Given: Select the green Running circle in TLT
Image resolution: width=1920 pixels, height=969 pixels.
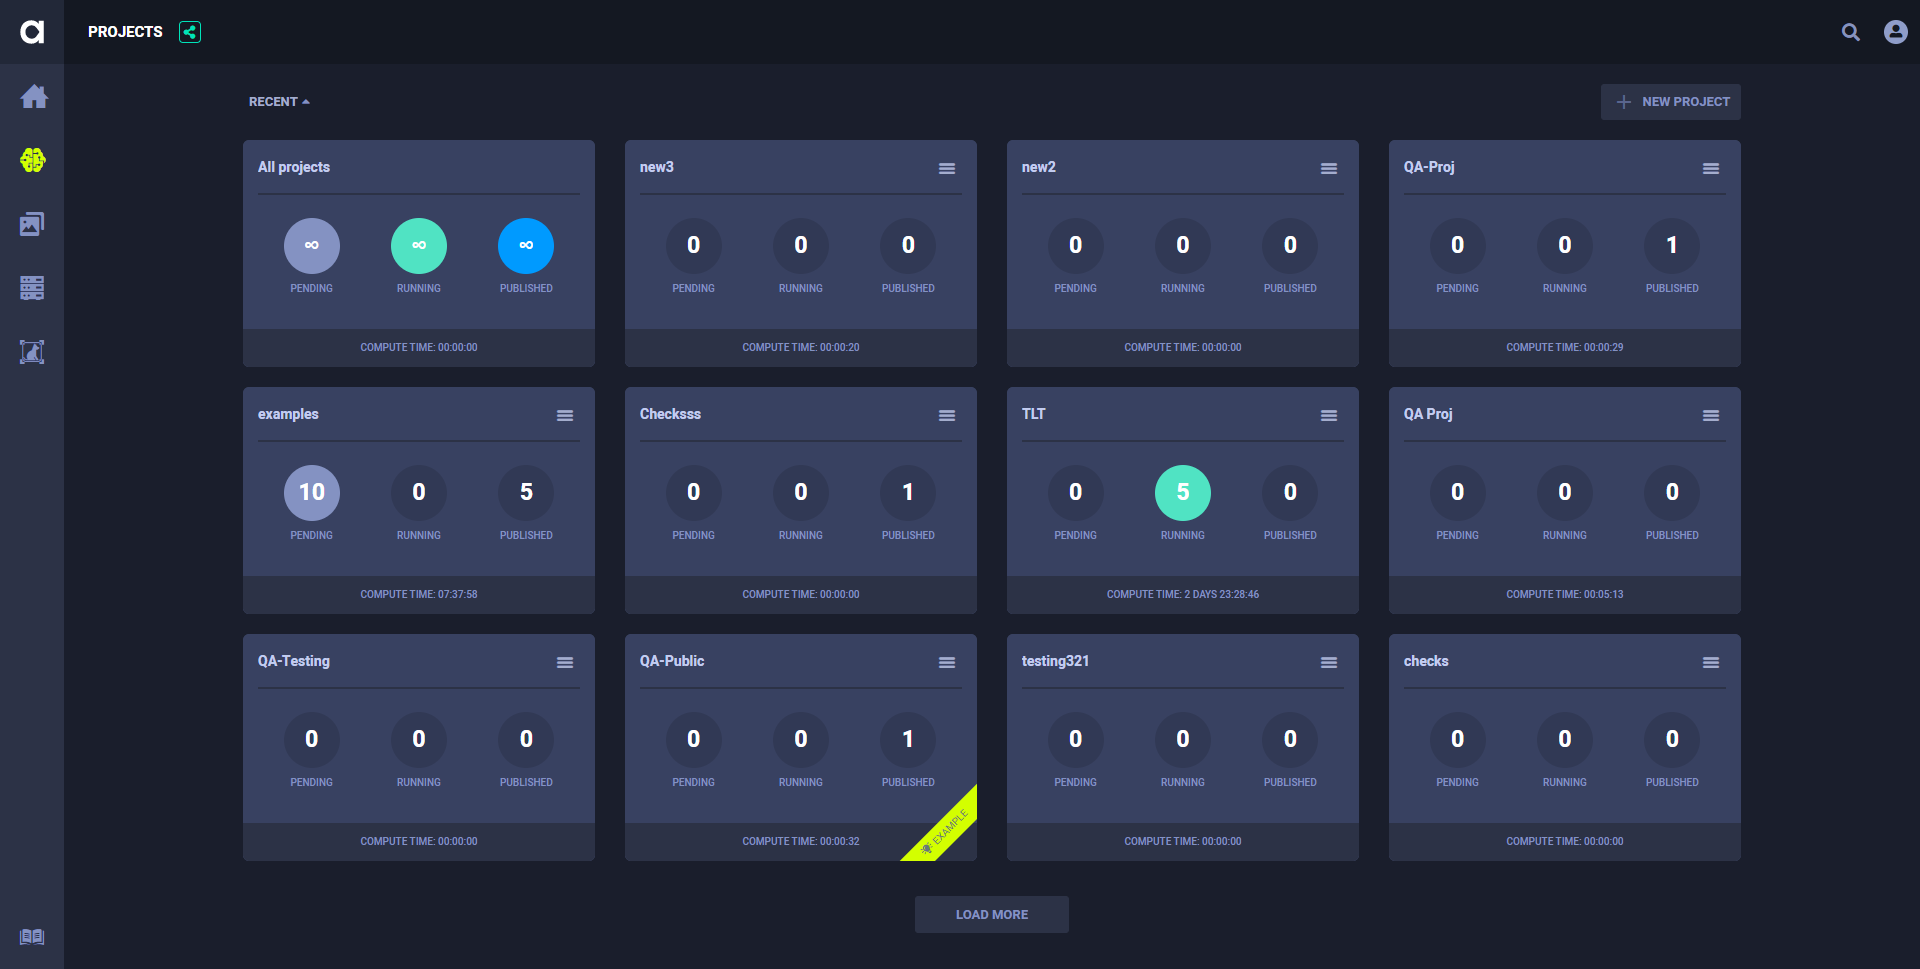Looking at the screenshot, I should pyautogui.click(x=1182, y=492).
